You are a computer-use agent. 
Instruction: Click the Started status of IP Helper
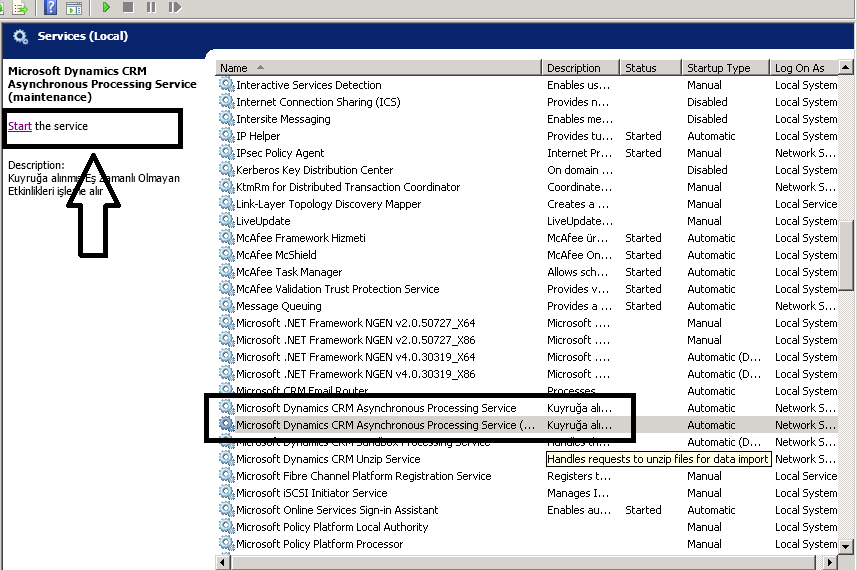click(643, 136)
